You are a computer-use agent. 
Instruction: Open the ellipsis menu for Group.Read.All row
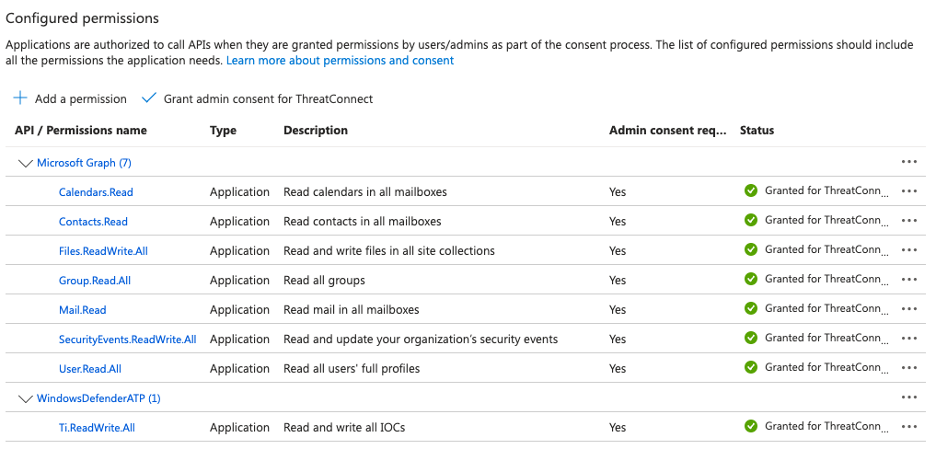[x=909, y=279]
